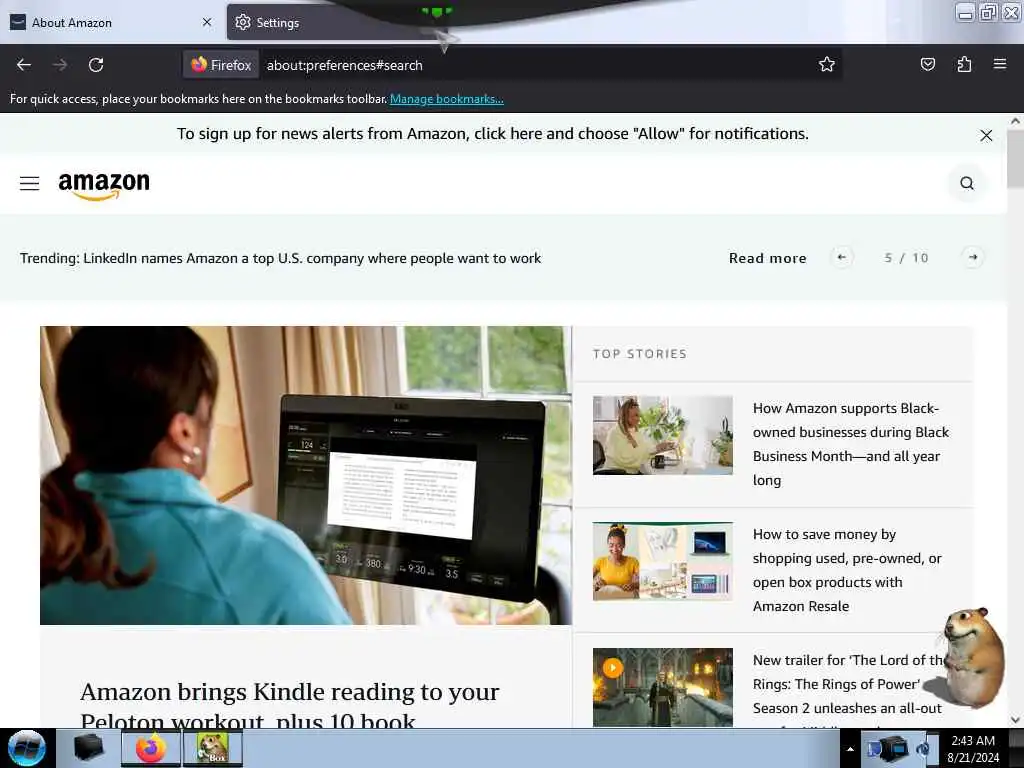Click the forward navigation arrow
The width and height of the screenshot is (1024, 768).
pos(59,65)
